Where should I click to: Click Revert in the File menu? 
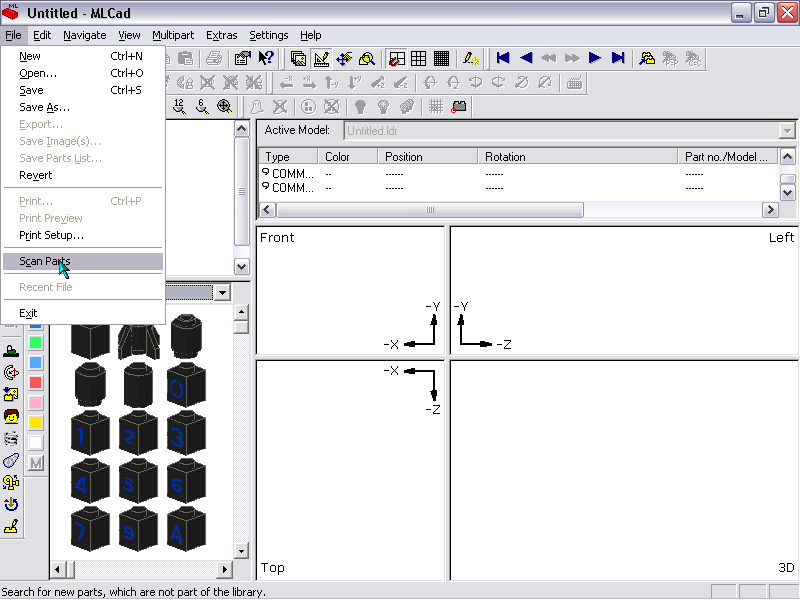tap(83, 175)
